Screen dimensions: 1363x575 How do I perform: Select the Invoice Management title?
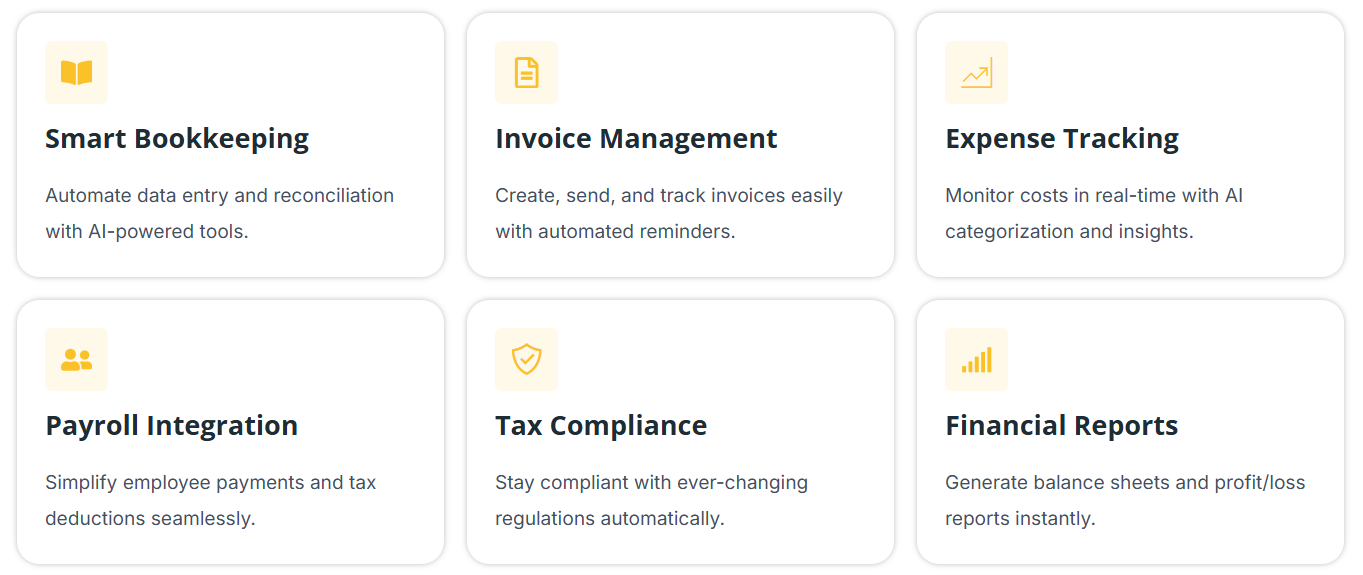[x=636, y=139]
